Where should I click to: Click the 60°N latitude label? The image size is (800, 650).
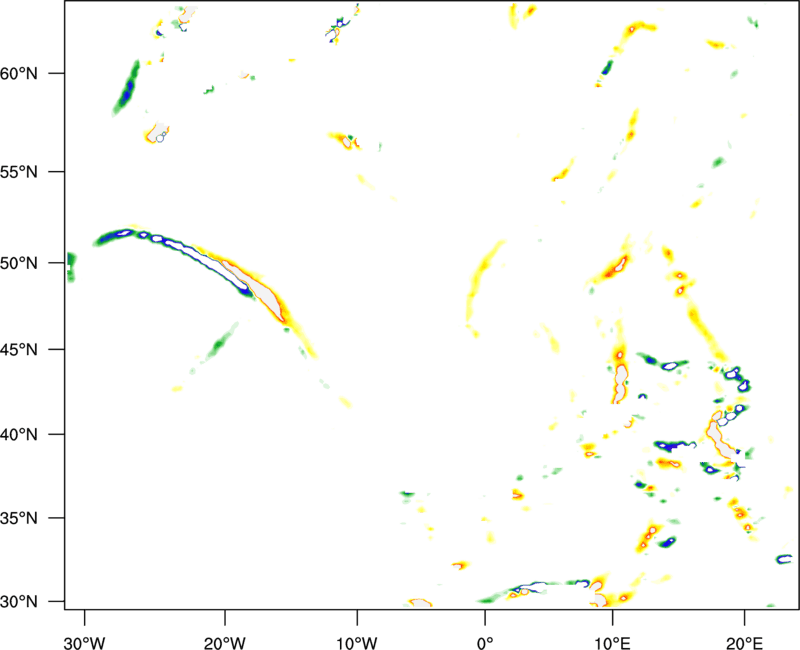[19, 74]
